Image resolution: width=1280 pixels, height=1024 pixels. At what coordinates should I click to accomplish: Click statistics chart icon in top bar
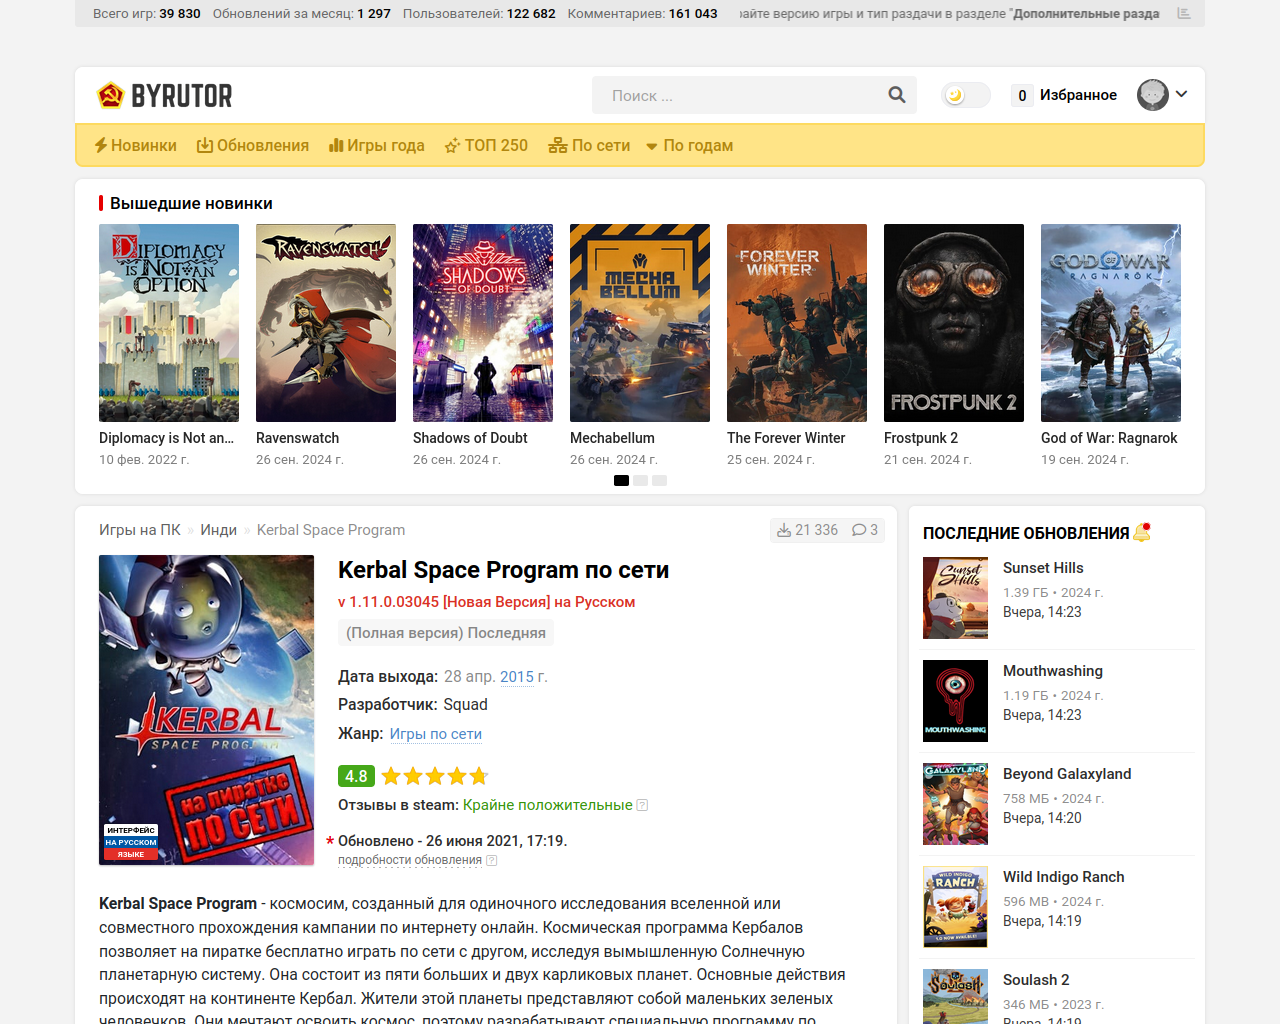tap(1184, 13)
